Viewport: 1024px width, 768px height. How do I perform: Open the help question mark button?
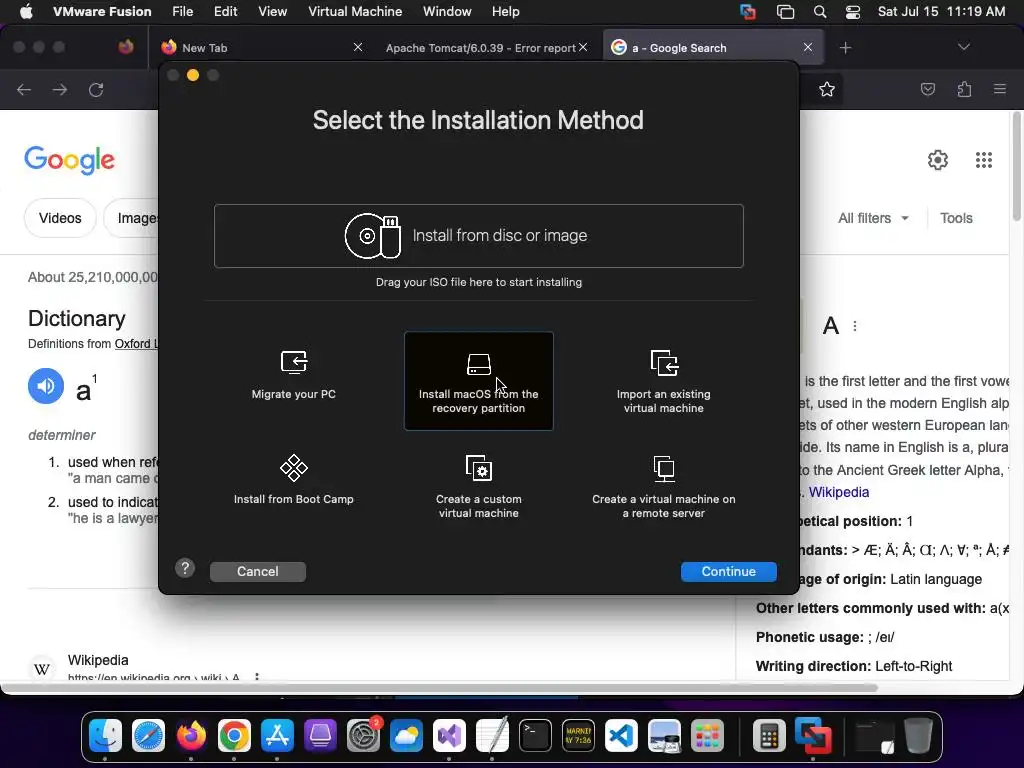185,568
